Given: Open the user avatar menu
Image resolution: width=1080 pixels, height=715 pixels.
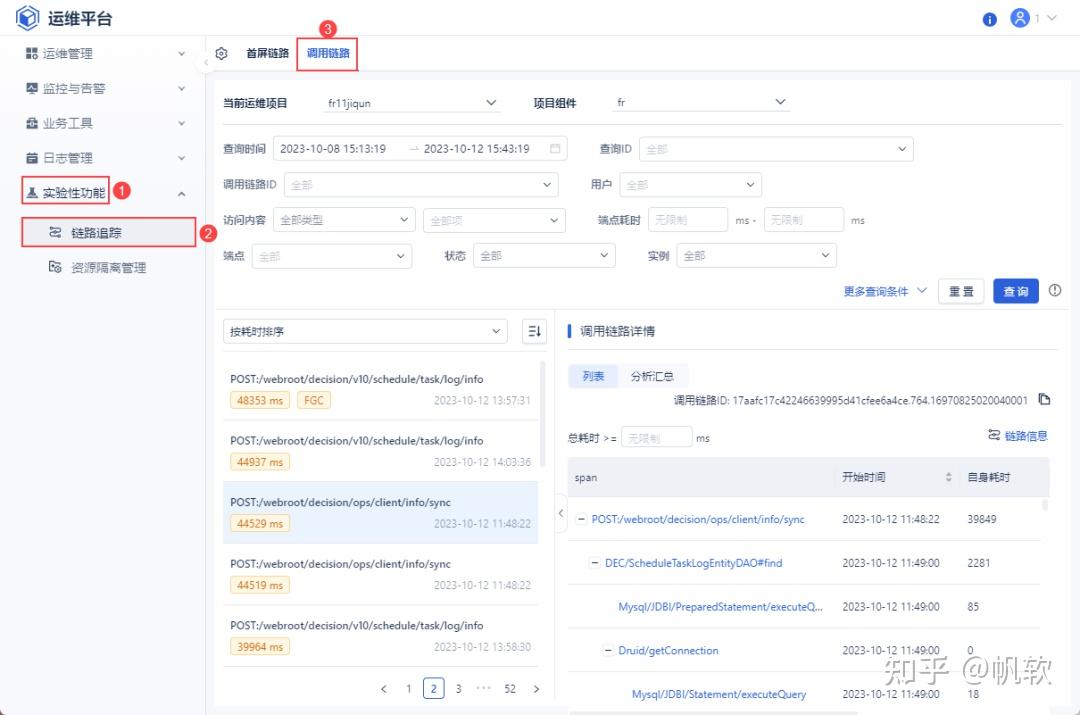Looking at the screenshot, I should 1019,18.
